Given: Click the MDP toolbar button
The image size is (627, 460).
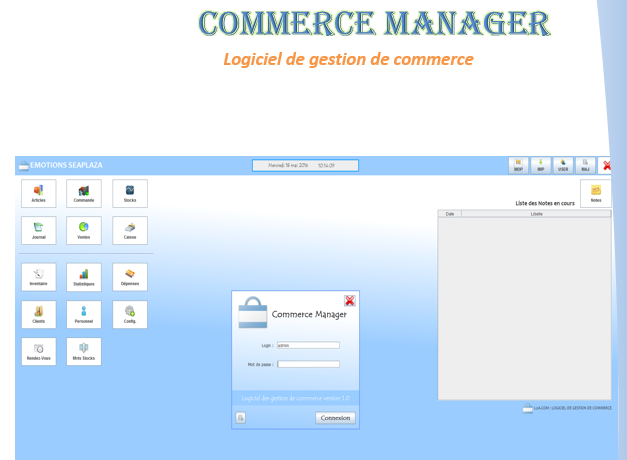Looking at the screenshot, I should 518,165.
